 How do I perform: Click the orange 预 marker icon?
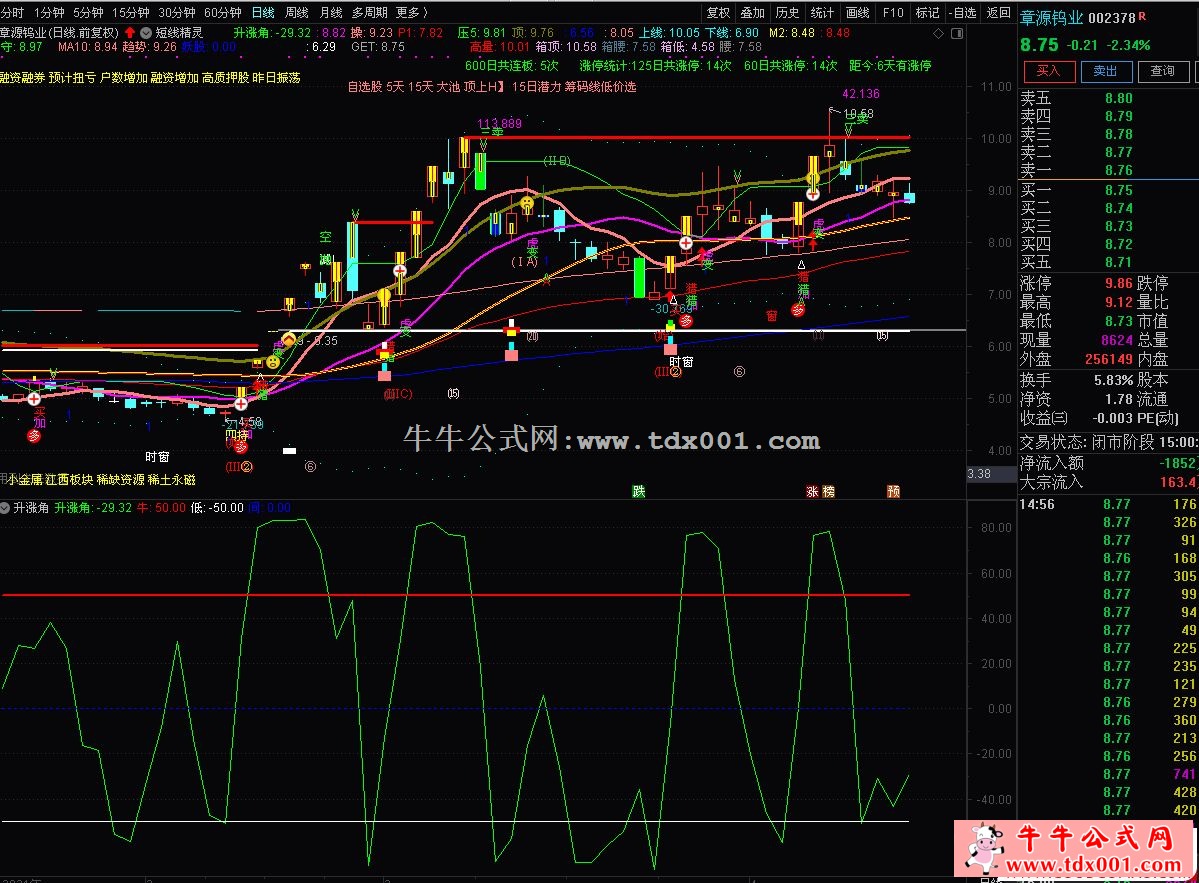(893, 492)
